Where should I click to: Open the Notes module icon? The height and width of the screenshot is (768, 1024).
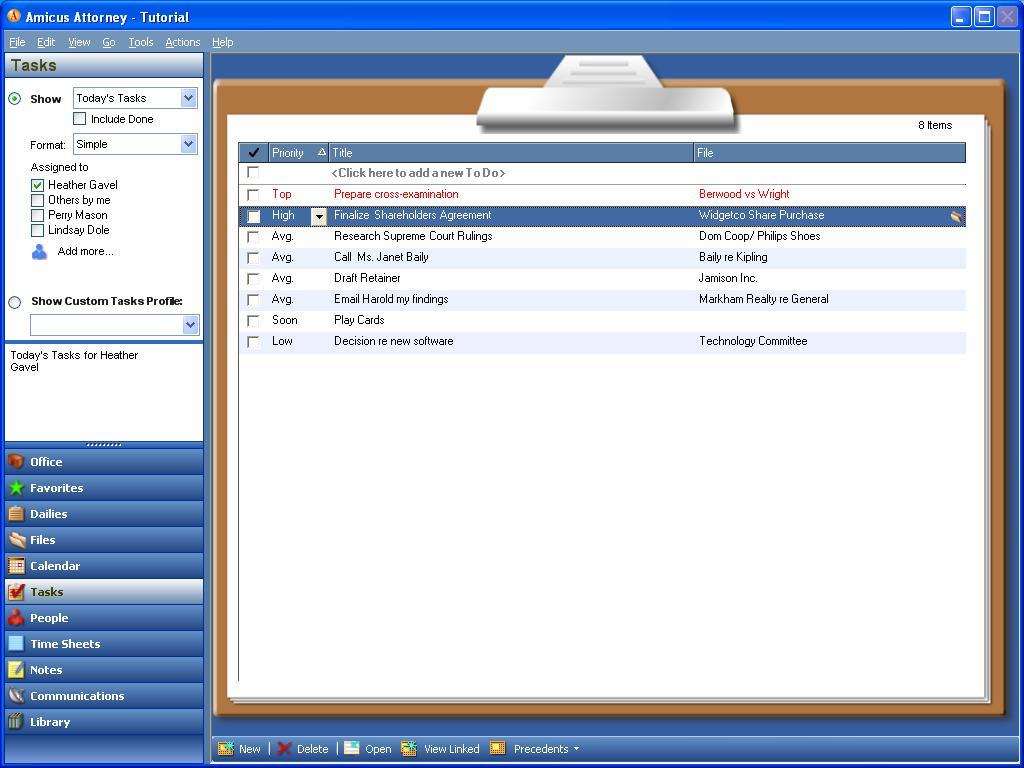coord(16,670)
